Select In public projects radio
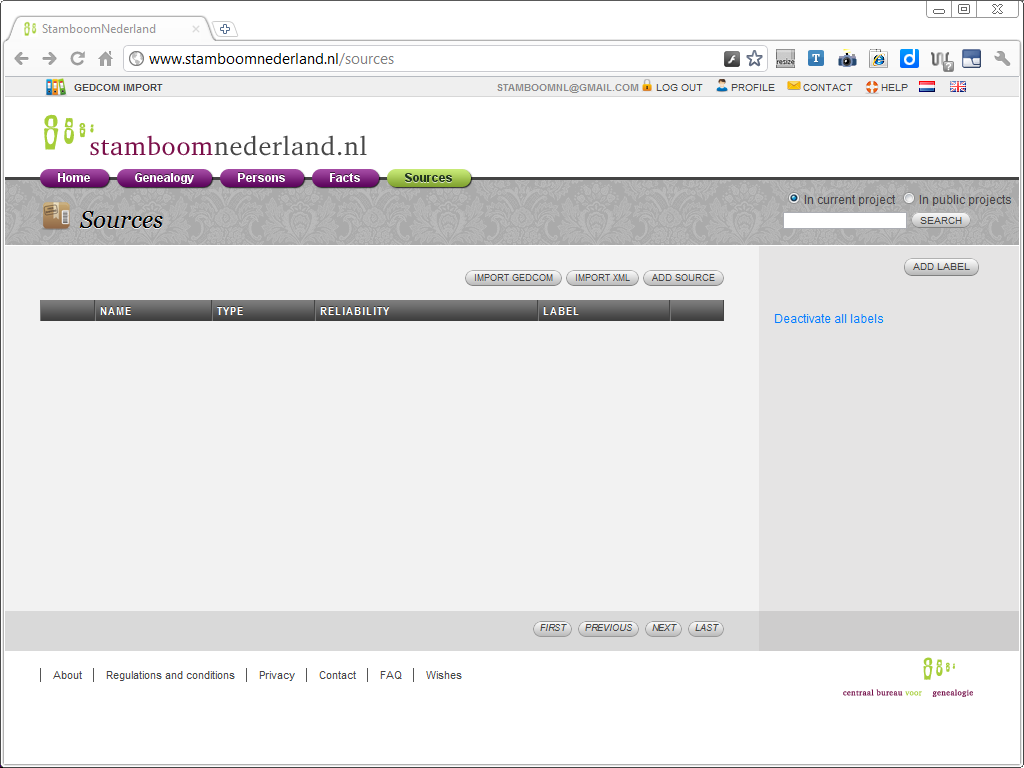 point(909,198)
